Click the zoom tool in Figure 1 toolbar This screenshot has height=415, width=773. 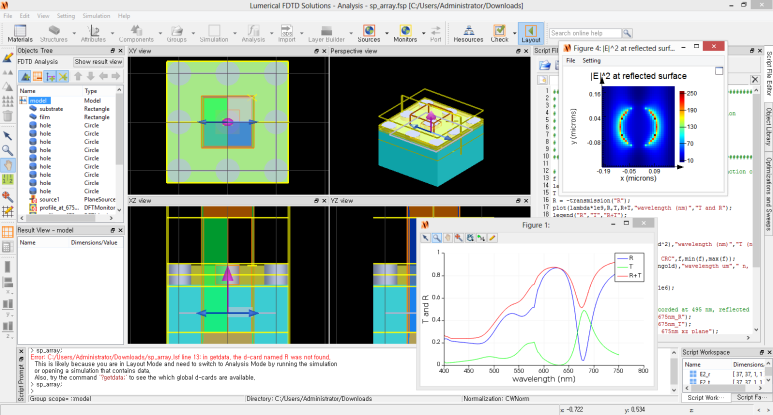437,238
